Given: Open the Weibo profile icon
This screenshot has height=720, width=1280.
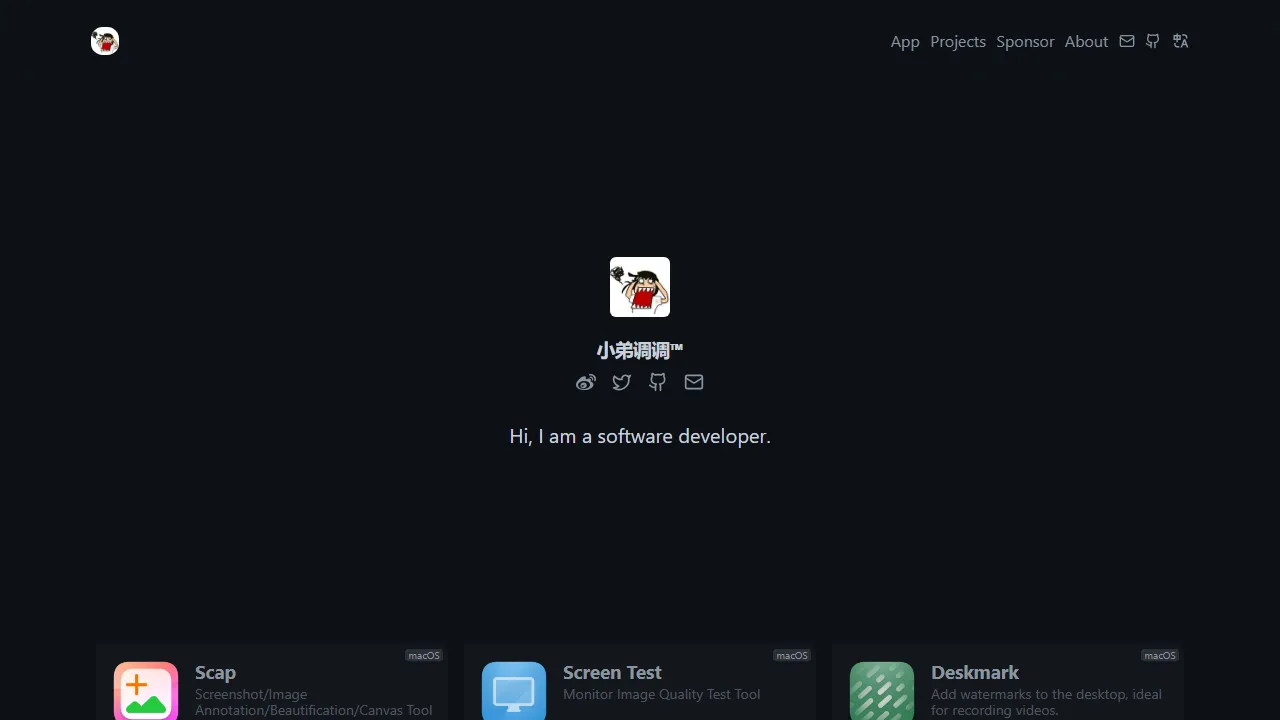Looking at the screenshot, I should [586, 382].
